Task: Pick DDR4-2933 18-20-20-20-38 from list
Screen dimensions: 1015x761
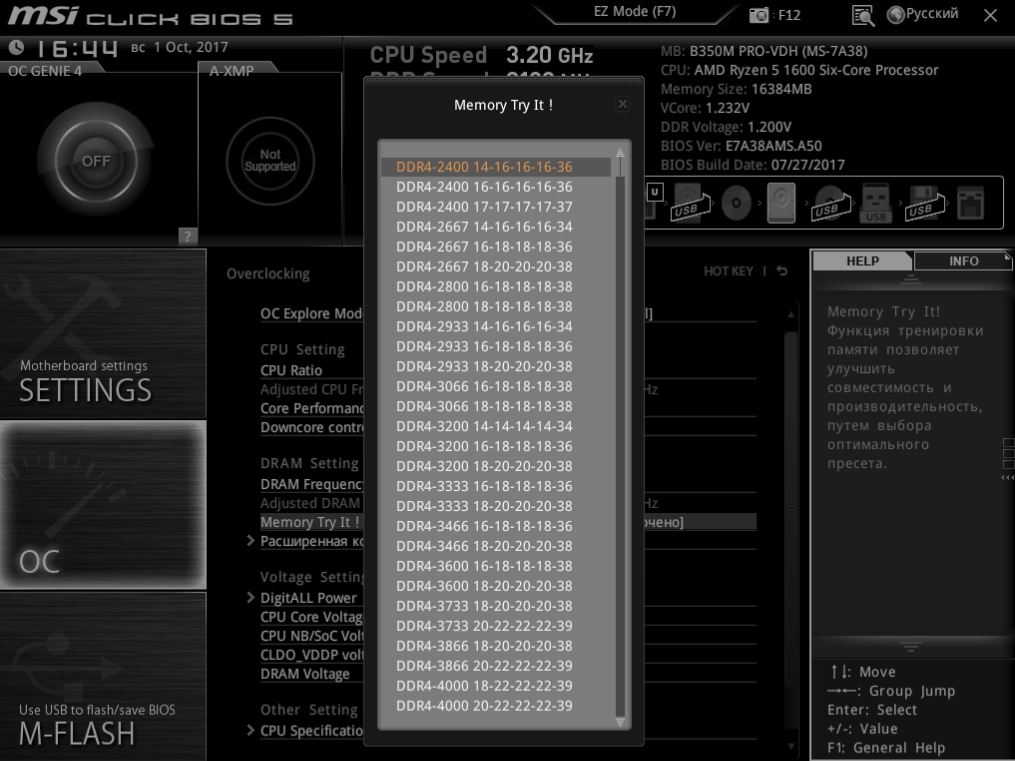Action: click(496, 366)
